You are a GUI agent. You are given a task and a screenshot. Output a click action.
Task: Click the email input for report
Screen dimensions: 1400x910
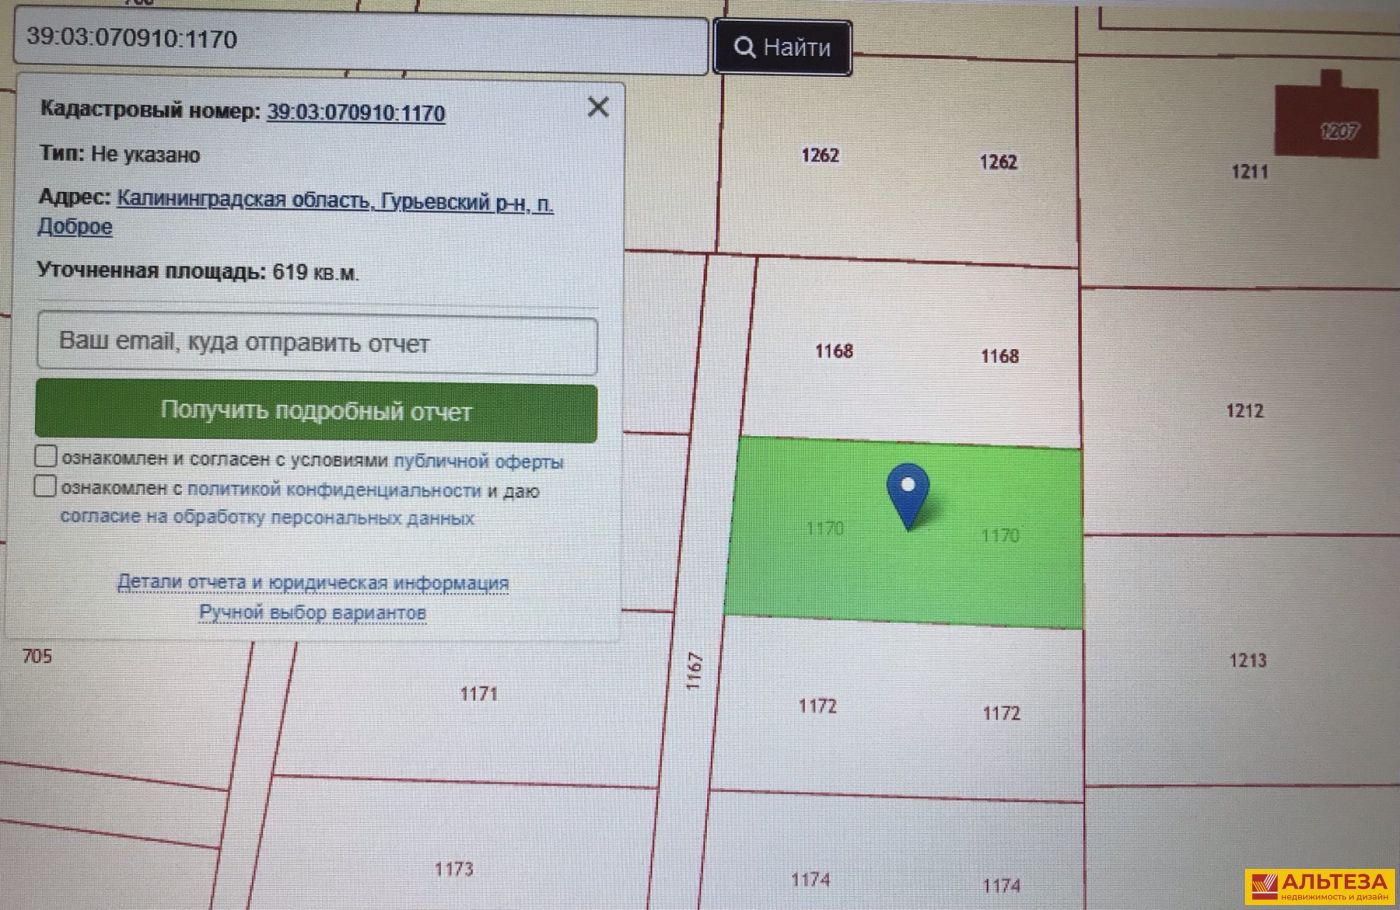(x=317, y=344)
